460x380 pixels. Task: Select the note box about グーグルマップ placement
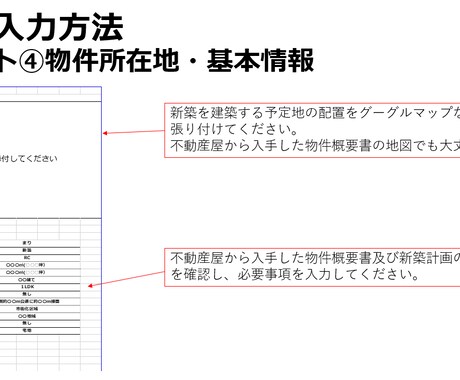(x=312, y=130)
